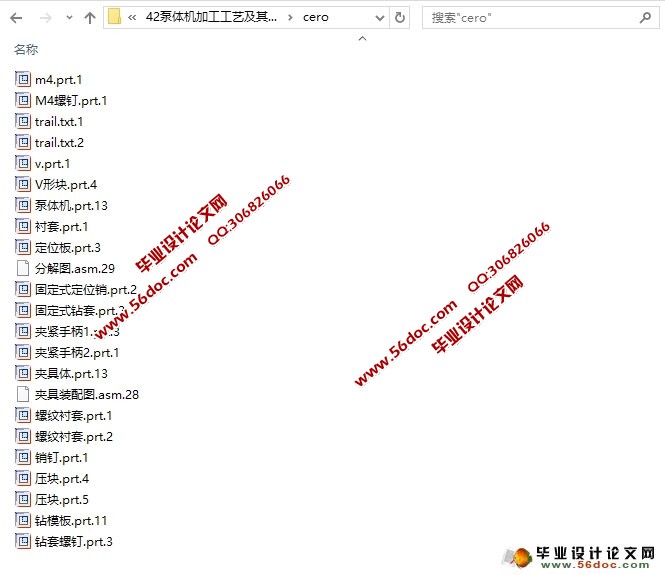Select the 分解图.asm.29 blank file icon
Viewport: 665px width, 575px height.
tap(23, 268)
